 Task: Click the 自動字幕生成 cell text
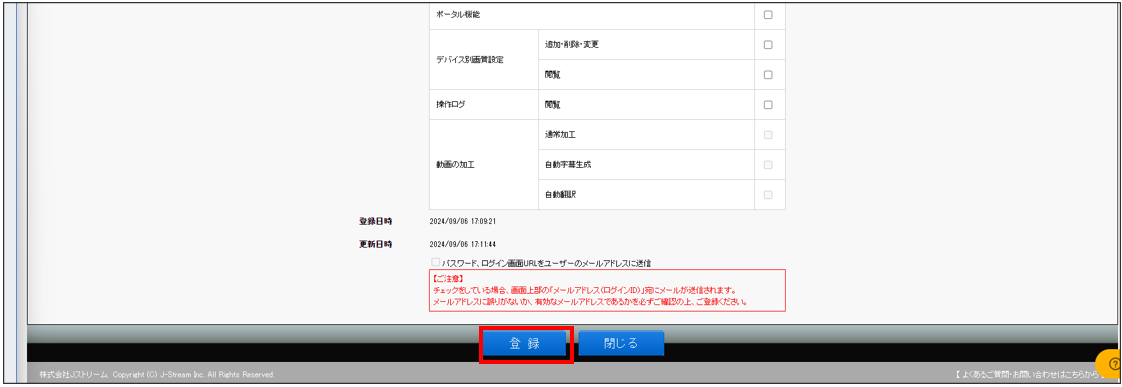pos(568,165)
